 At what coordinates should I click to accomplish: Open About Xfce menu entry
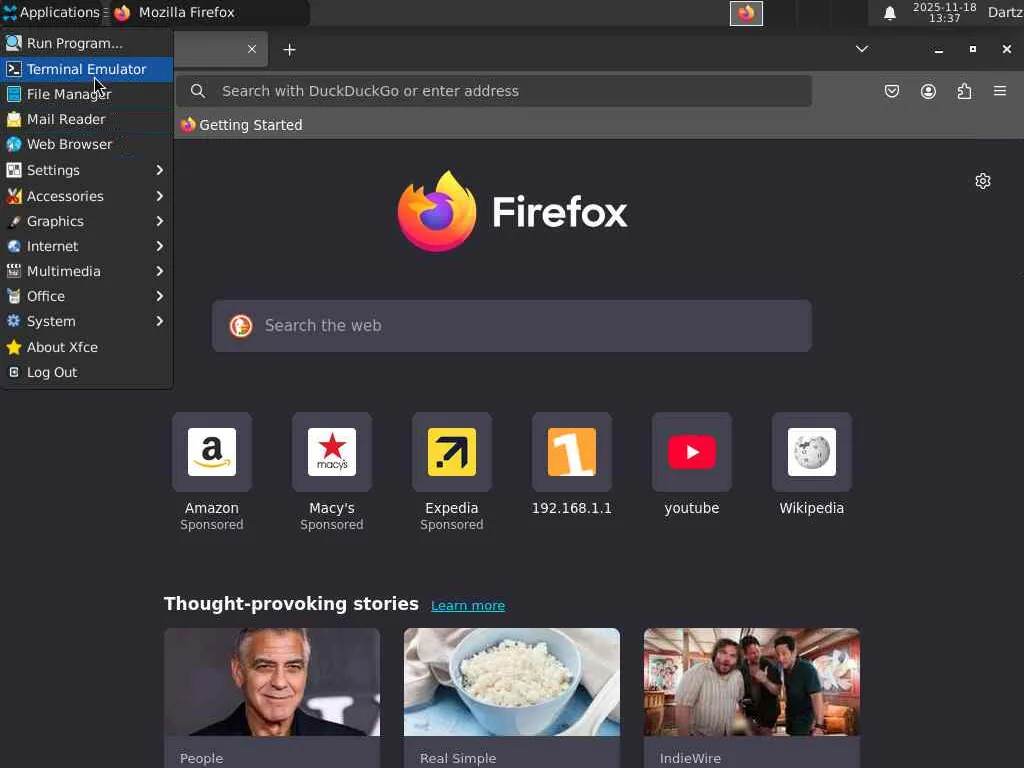pyautogui.click(x=87, y=347)
